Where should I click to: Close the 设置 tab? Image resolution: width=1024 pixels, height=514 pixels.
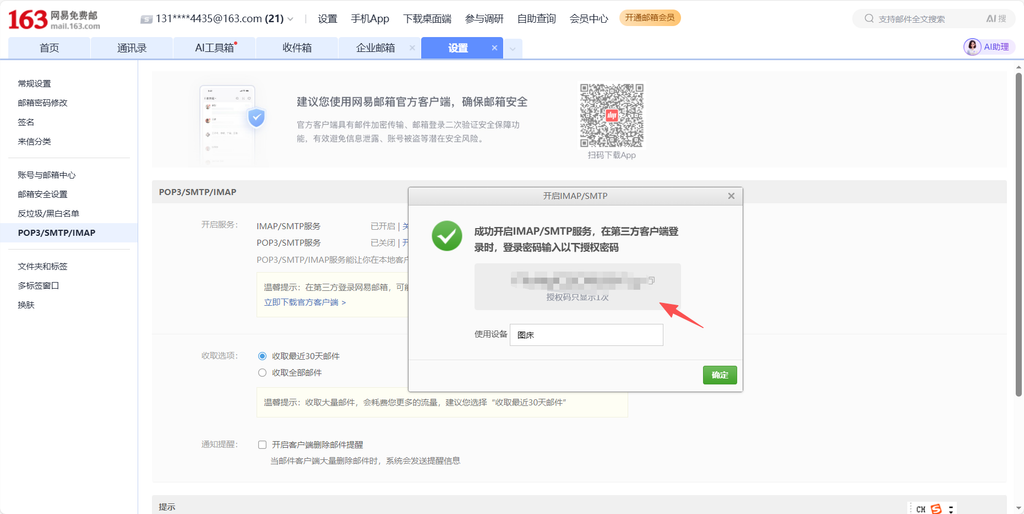click(494, 48)
